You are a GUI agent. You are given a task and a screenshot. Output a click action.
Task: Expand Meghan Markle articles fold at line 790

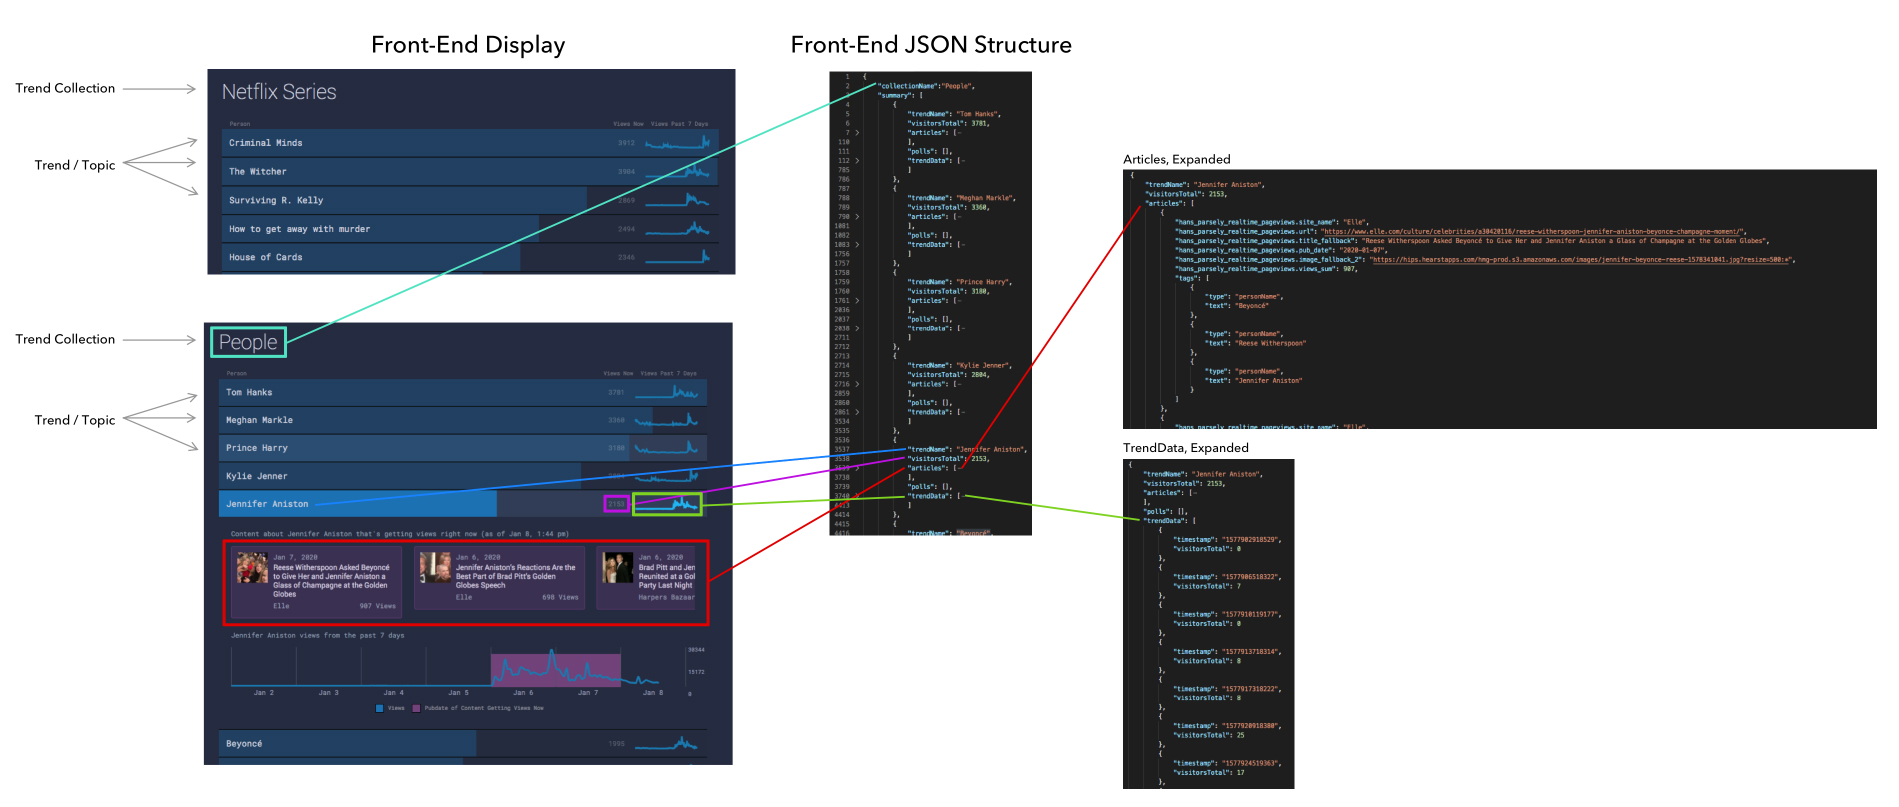[x=857, y=217]
